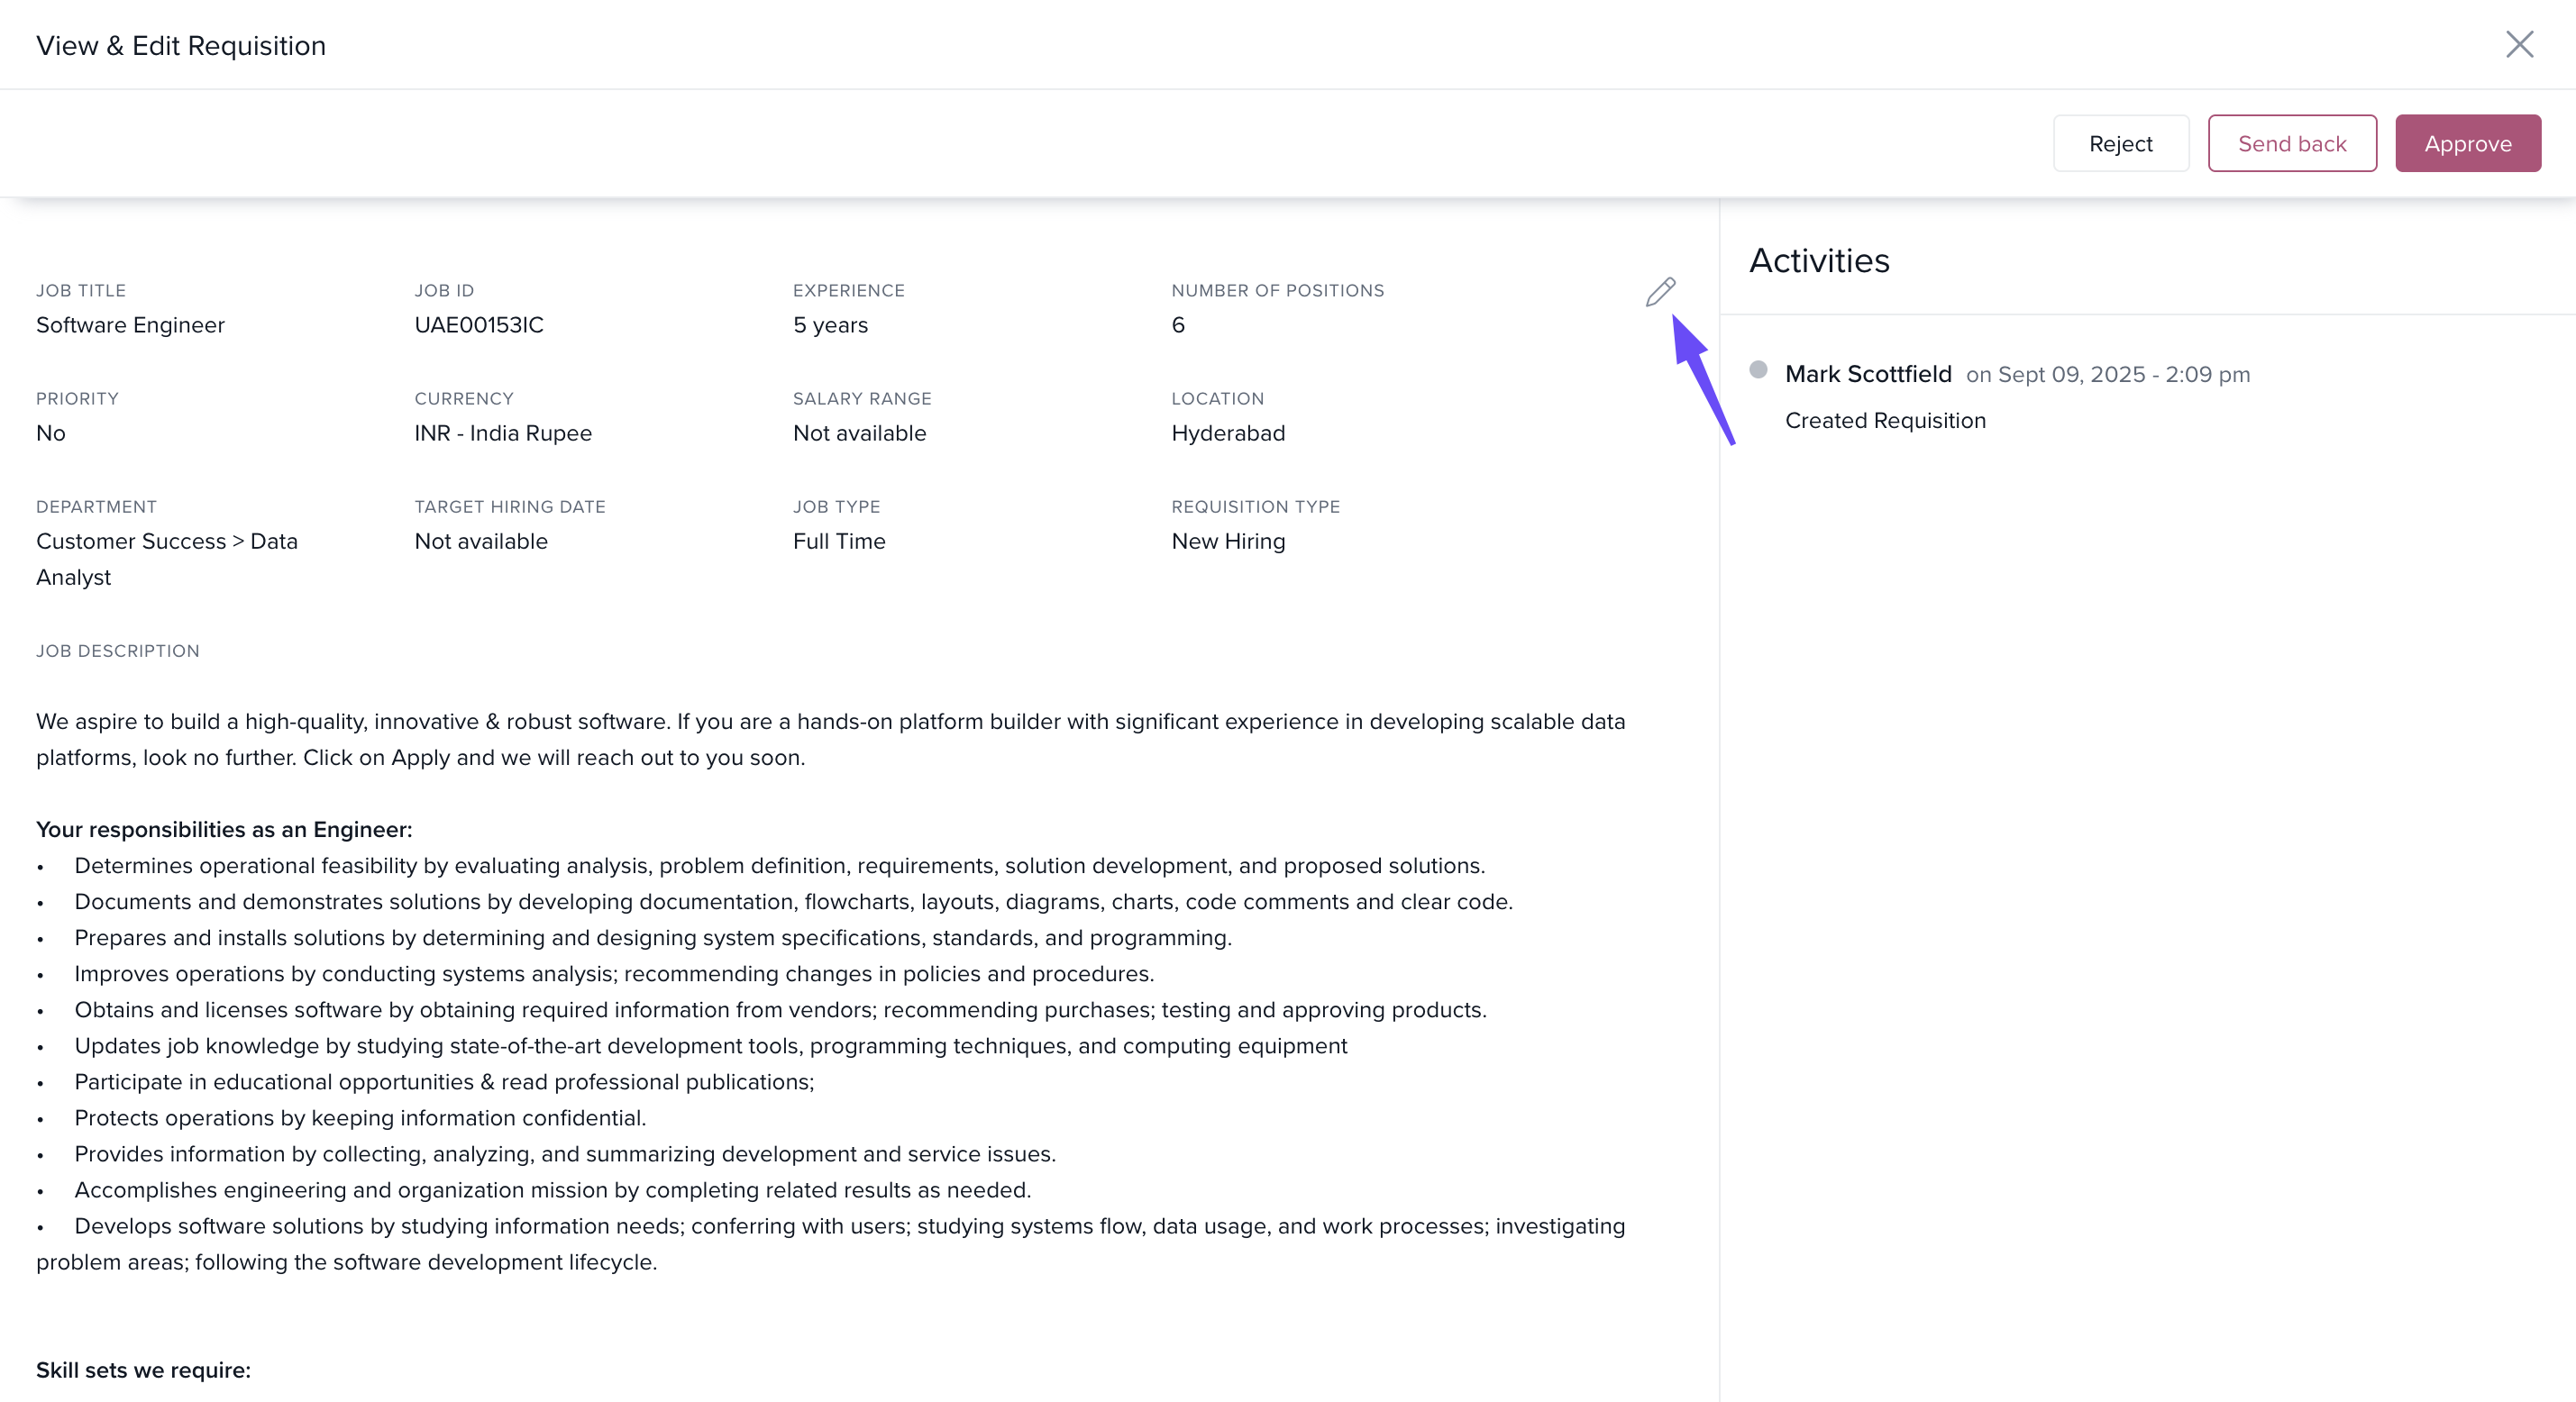Approve the requisition
This screenshot has height=1402, width=2576.
(x=2467, y=144)
